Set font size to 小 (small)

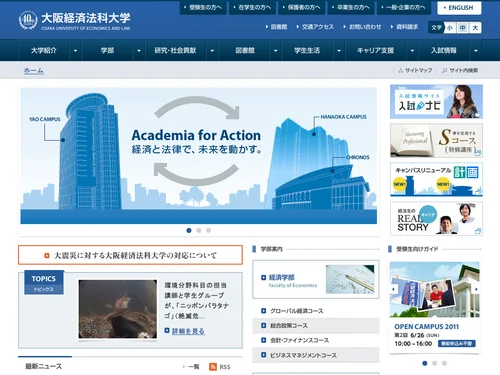(450, 28)
